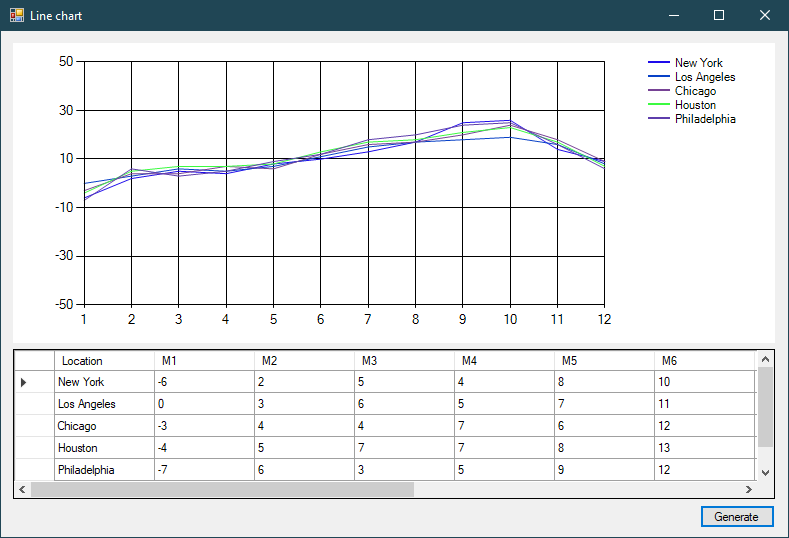
Task: Click the M4 column header
Action: point(504,361)
